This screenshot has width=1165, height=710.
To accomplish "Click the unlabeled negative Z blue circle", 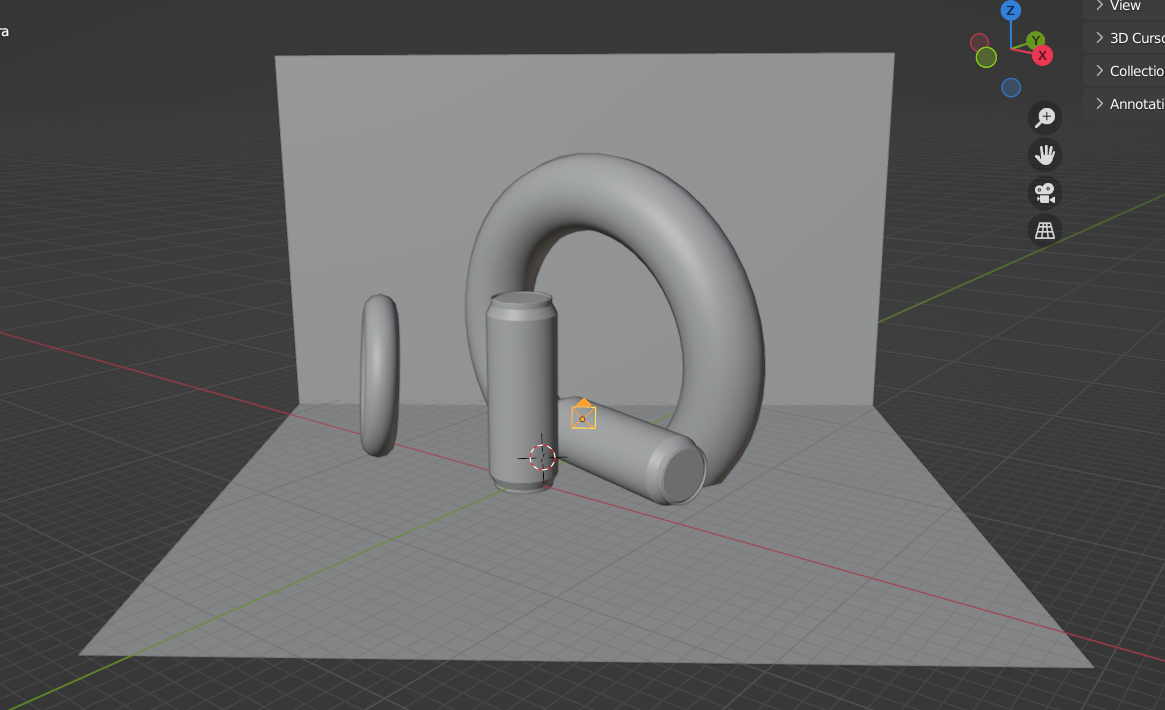I will (1011, 88).
